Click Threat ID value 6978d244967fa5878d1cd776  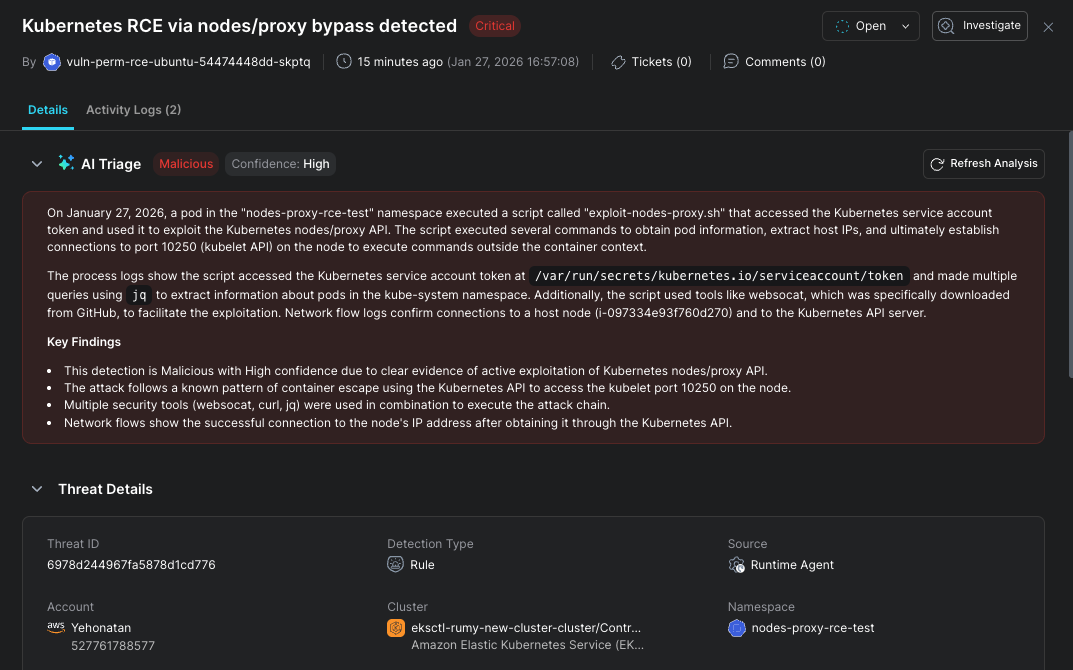[x=131, y=565]
